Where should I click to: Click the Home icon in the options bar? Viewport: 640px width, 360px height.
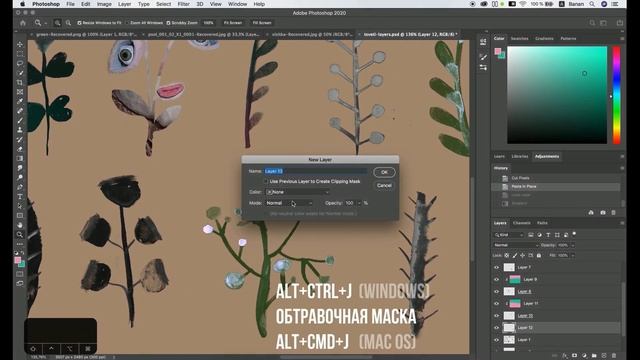pos(23,23)
